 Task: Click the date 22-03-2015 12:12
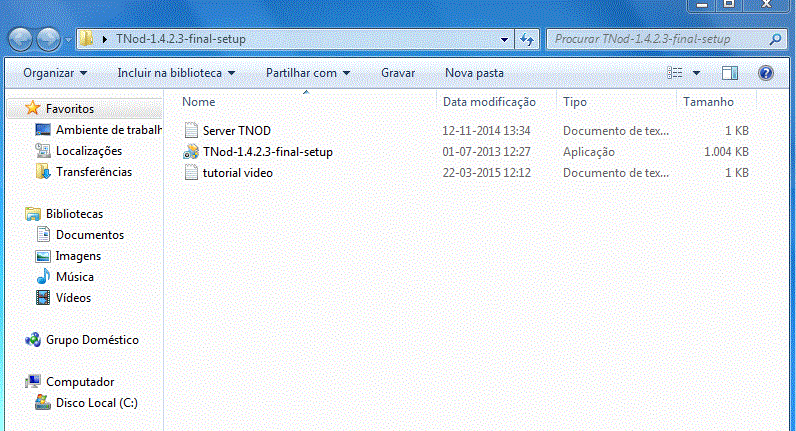pyautogui.click(x=486, y=173)
